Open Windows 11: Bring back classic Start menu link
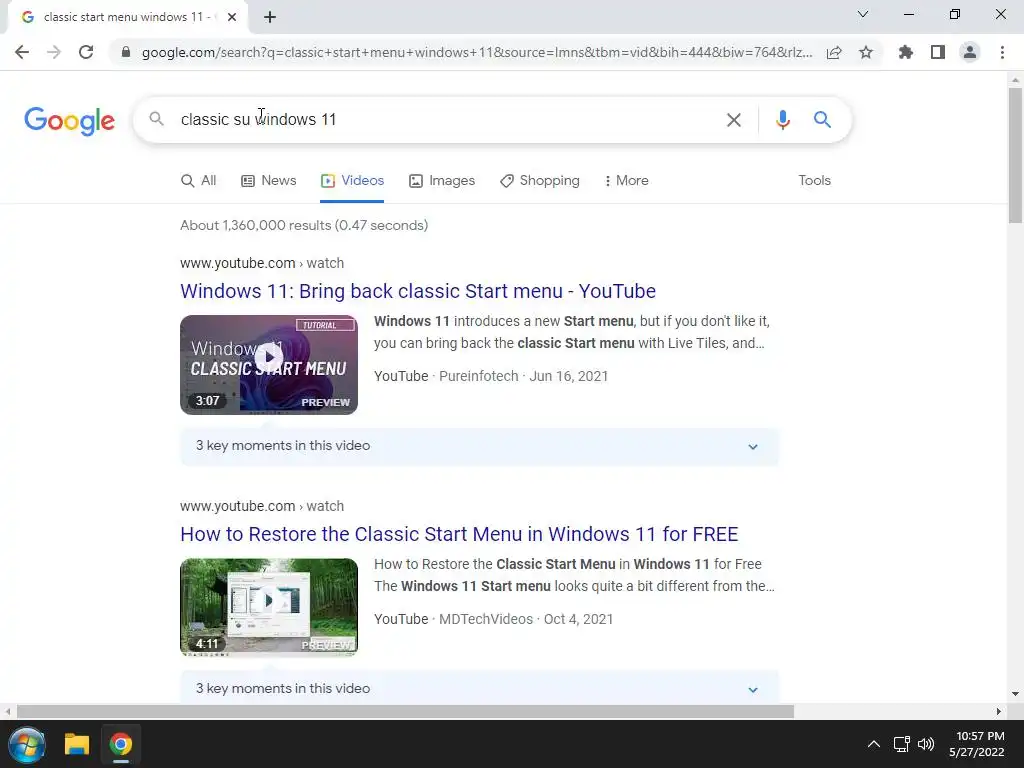This screenshot has width=1024, height=768. pos(418,291)
